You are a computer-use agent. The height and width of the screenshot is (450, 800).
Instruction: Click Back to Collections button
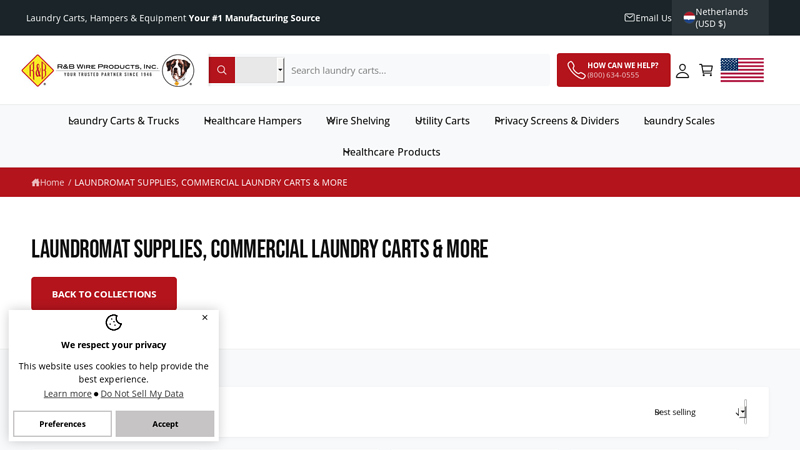(x=104, y=294)
